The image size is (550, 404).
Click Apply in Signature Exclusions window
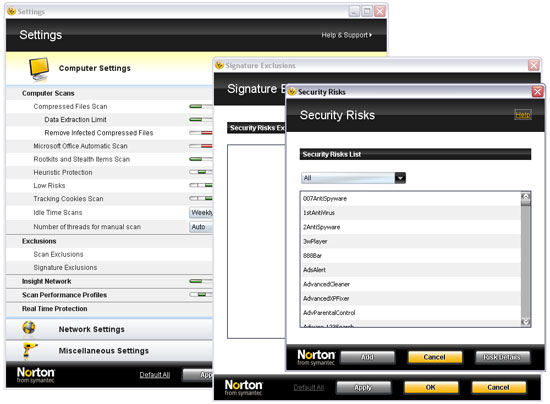point(363,388)
